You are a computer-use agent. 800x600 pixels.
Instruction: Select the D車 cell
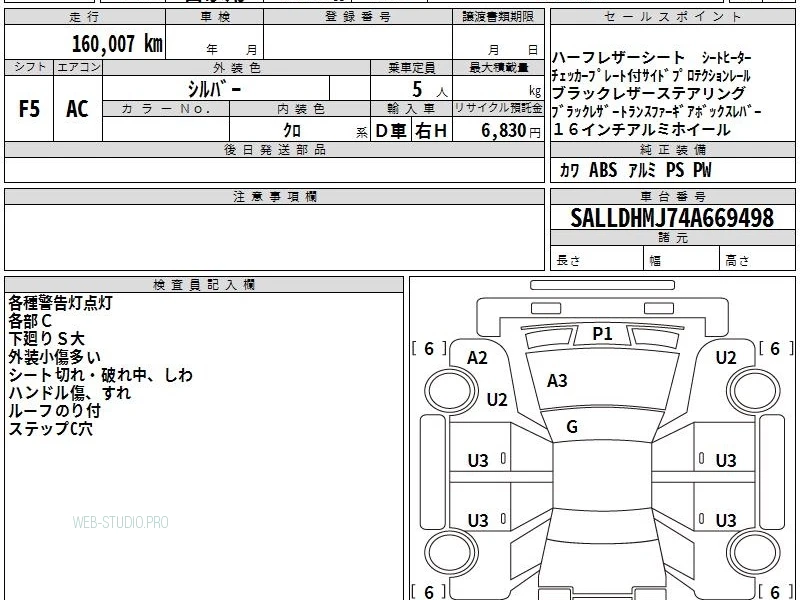391,131
